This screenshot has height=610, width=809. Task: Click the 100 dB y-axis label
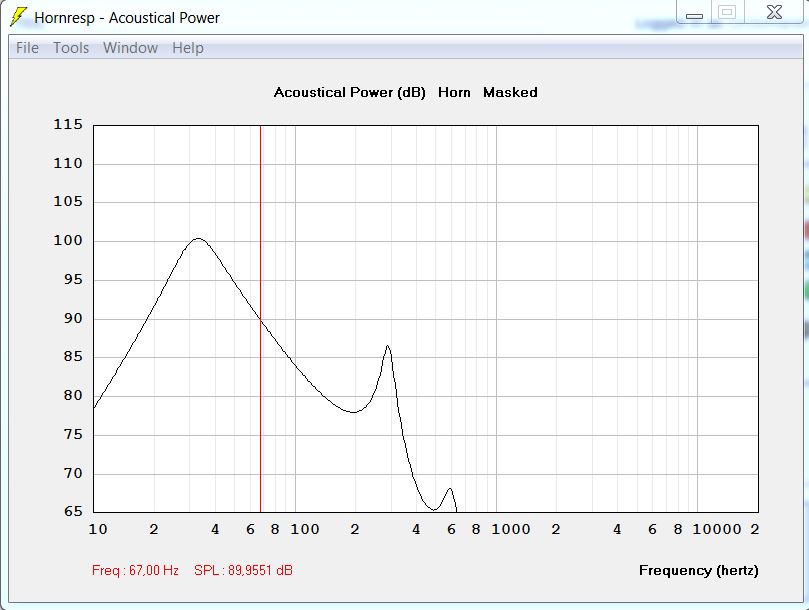[x=68, y=240]
